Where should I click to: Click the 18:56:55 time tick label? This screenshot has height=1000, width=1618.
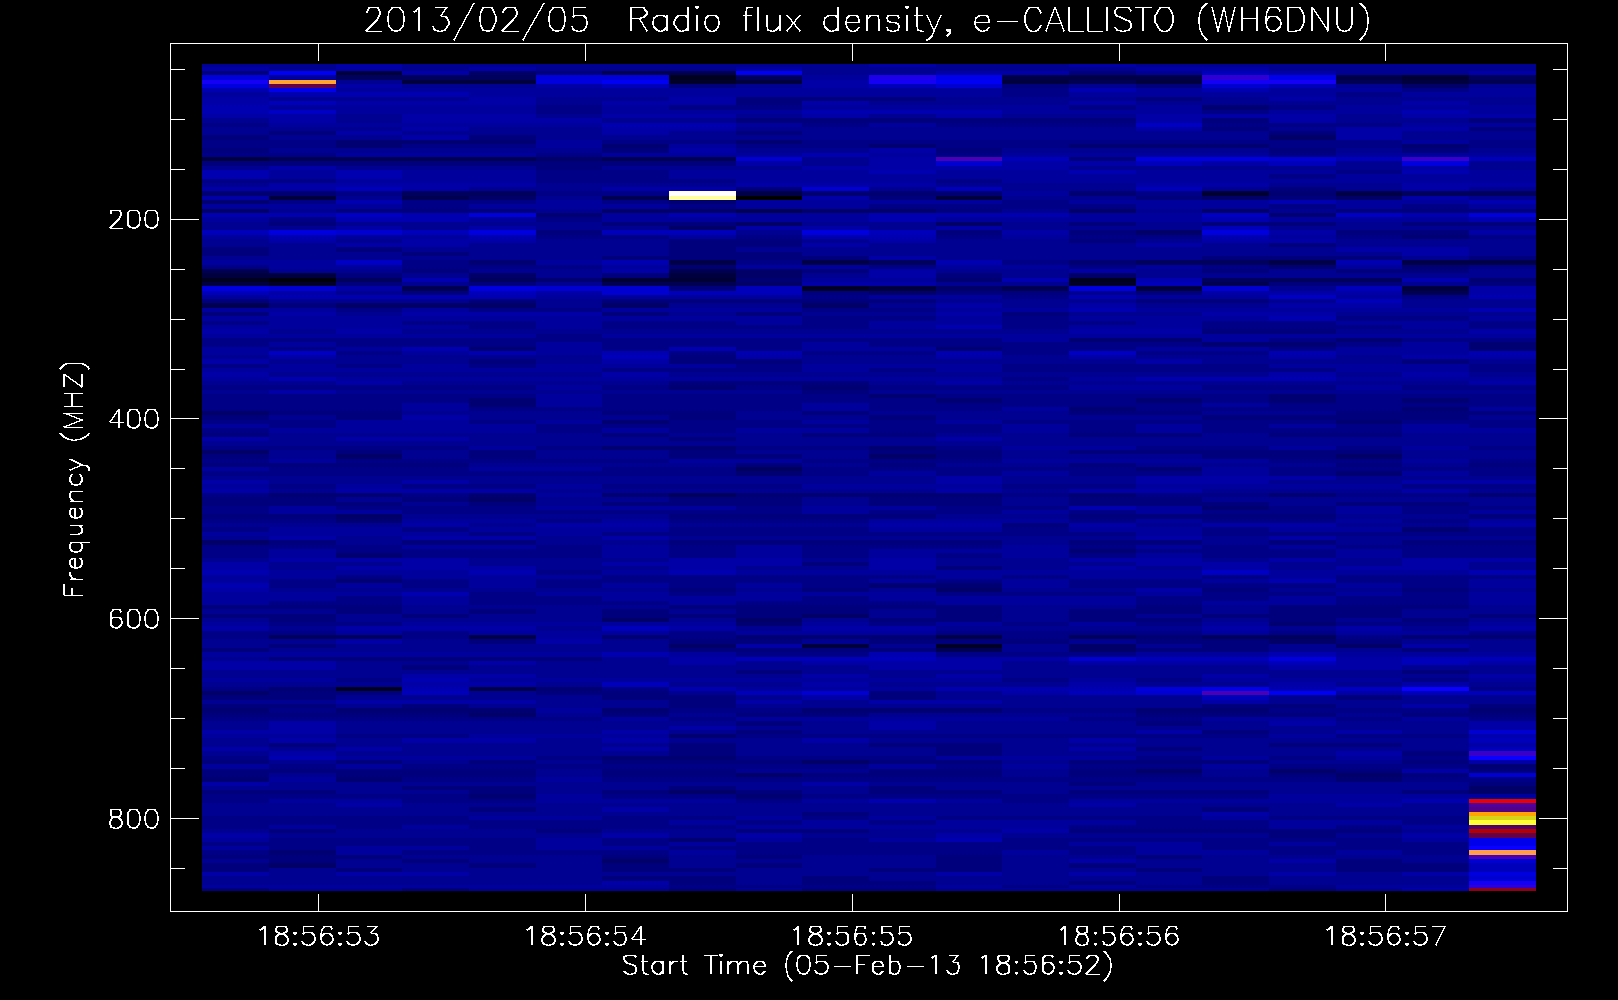click(852, 937)
